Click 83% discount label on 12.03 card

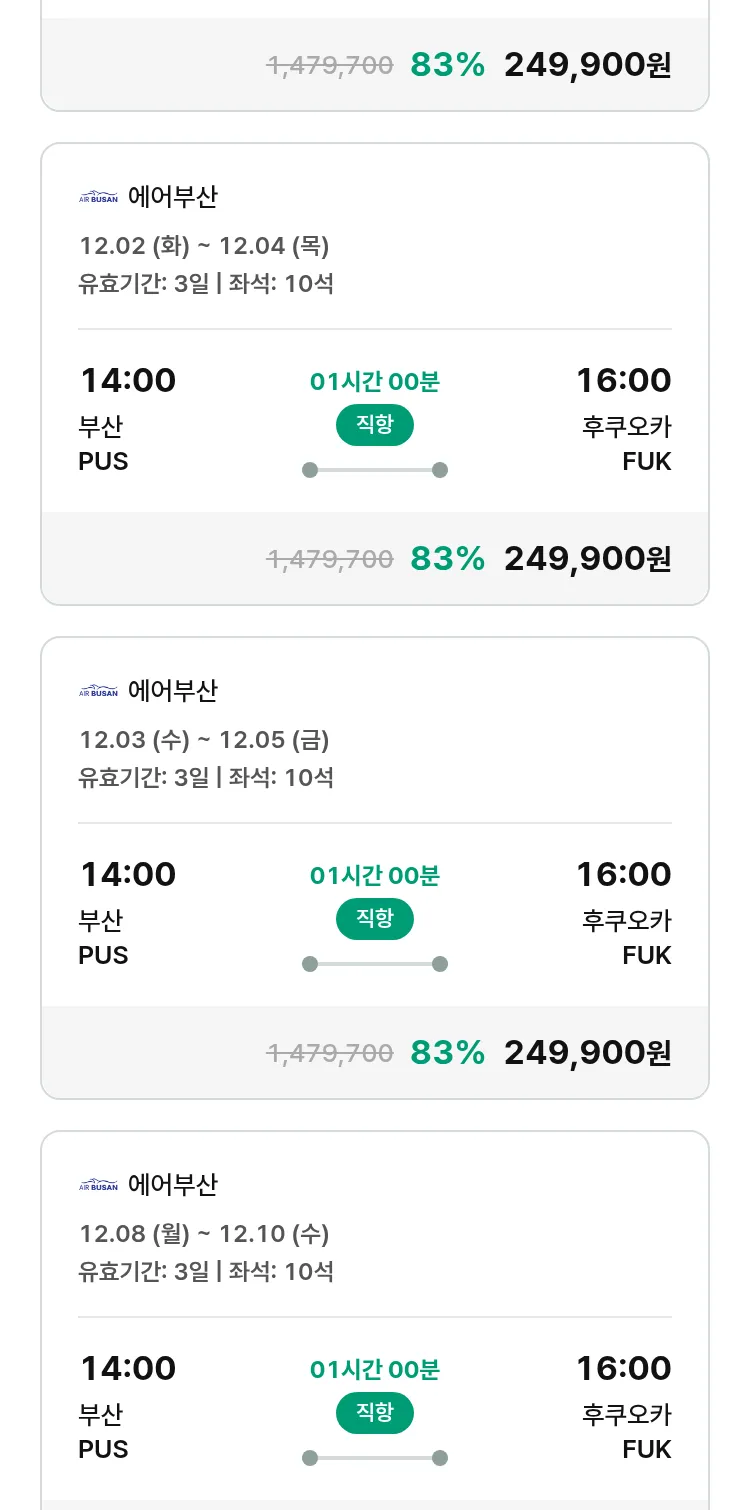coord(447,1053)
